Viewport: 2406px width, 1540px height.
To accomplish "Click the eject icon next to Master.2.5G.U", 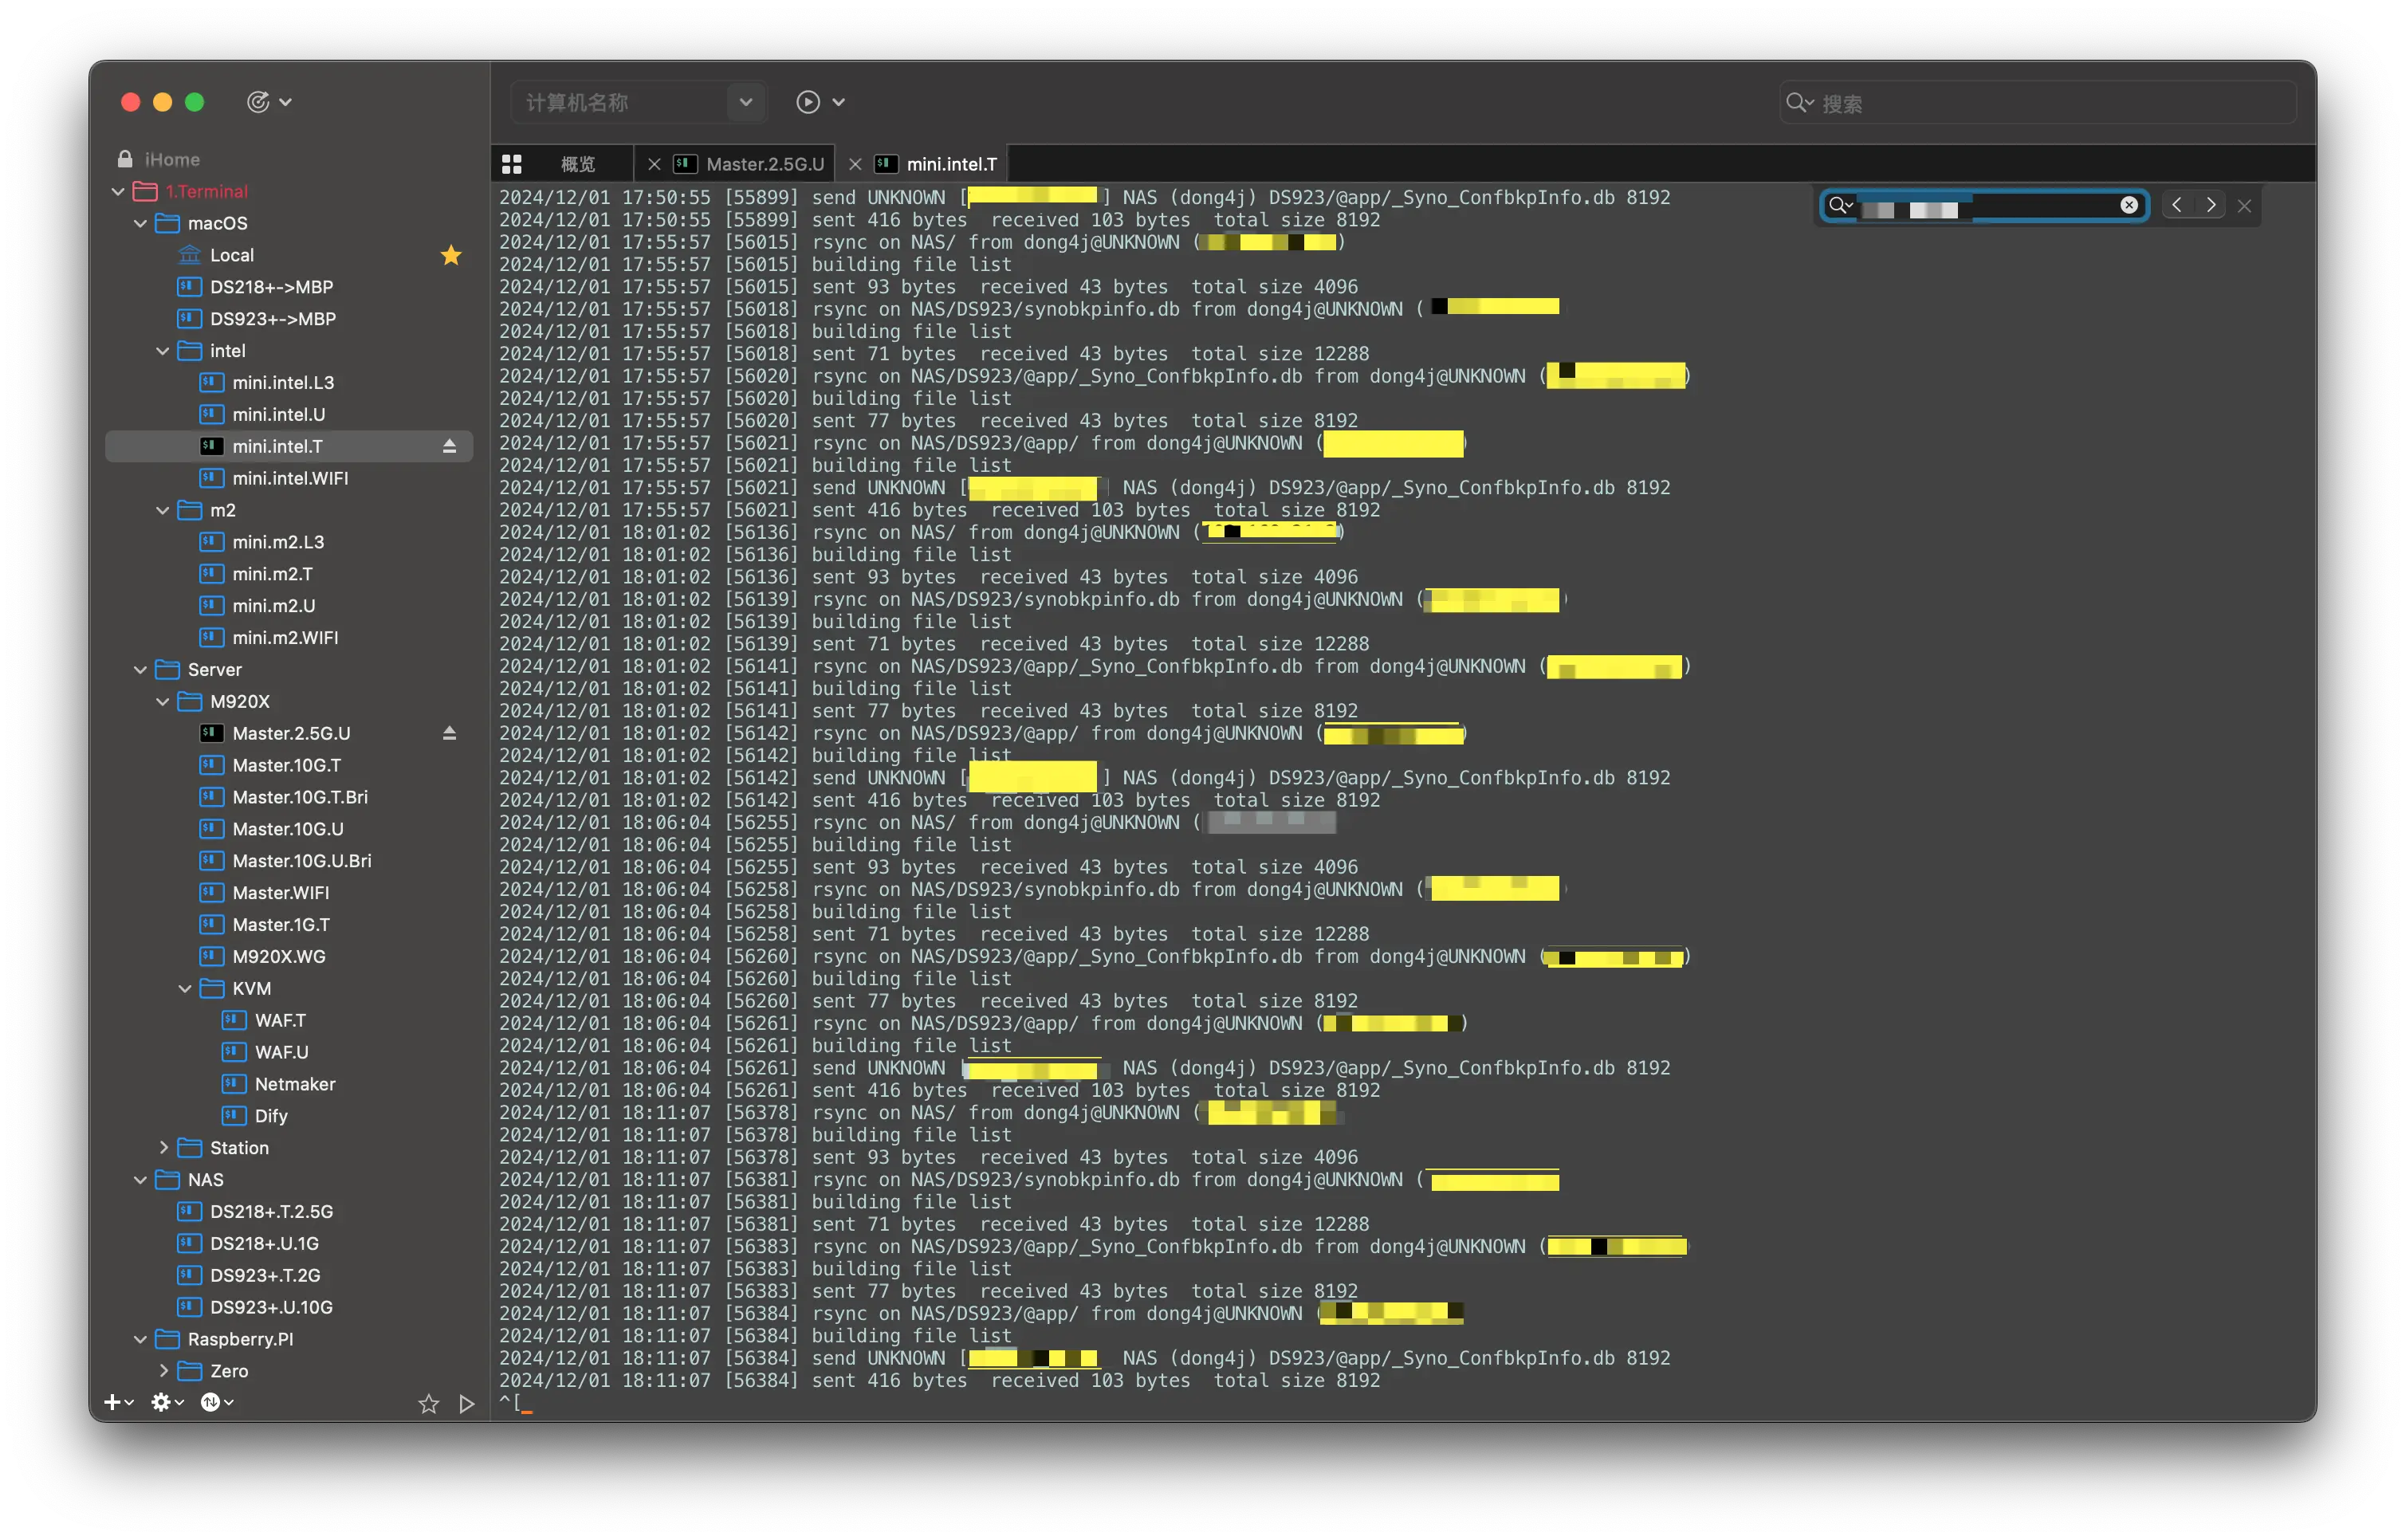I will click(x=450, y=733).
